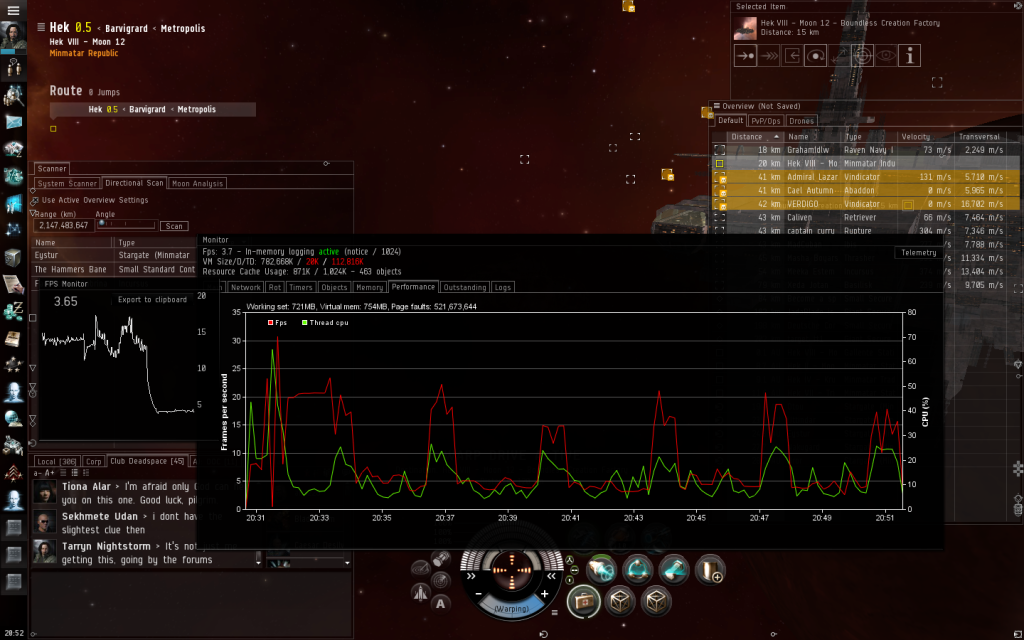This screenshot has width=1024, height=640.
Task: Click the station thumbnail in Selected Item
Action: 745,29
